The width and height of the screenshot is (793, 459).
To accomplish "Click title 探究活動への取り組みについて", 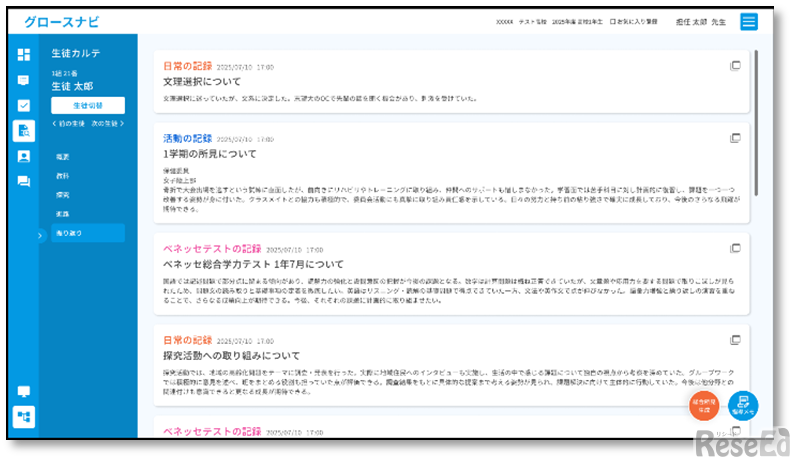I will click(x=231, y=355).
